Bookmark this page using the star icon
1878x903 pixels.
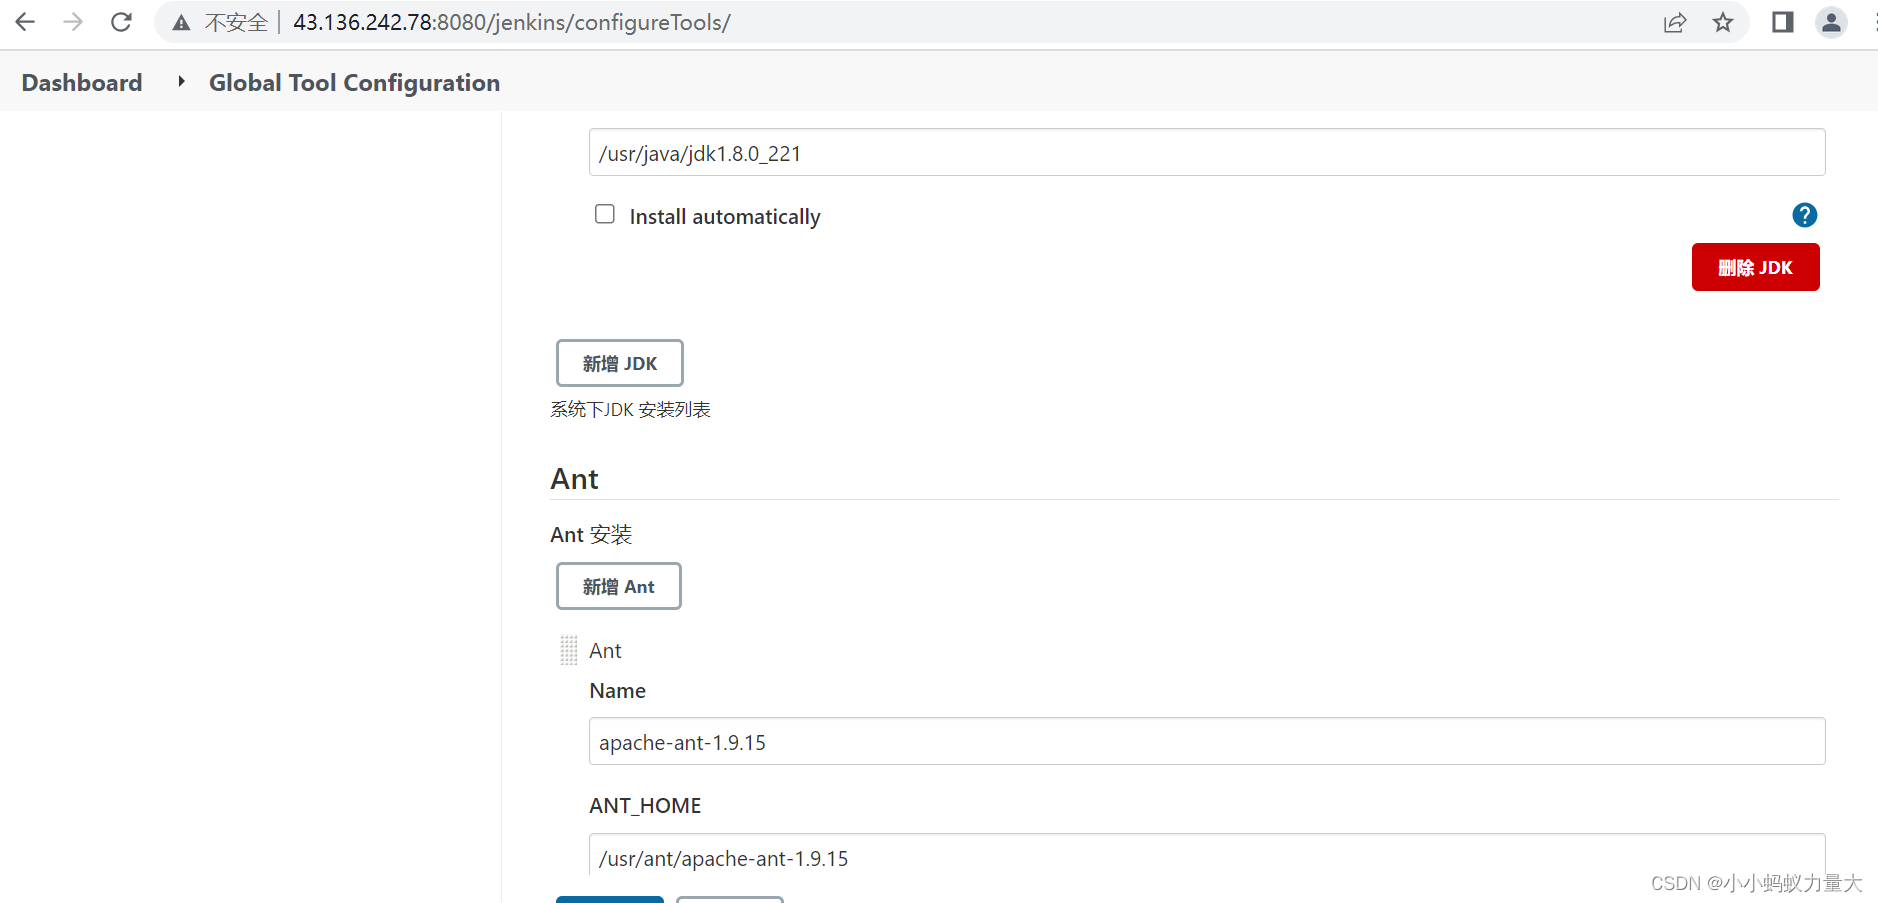tap(1724, 22)
